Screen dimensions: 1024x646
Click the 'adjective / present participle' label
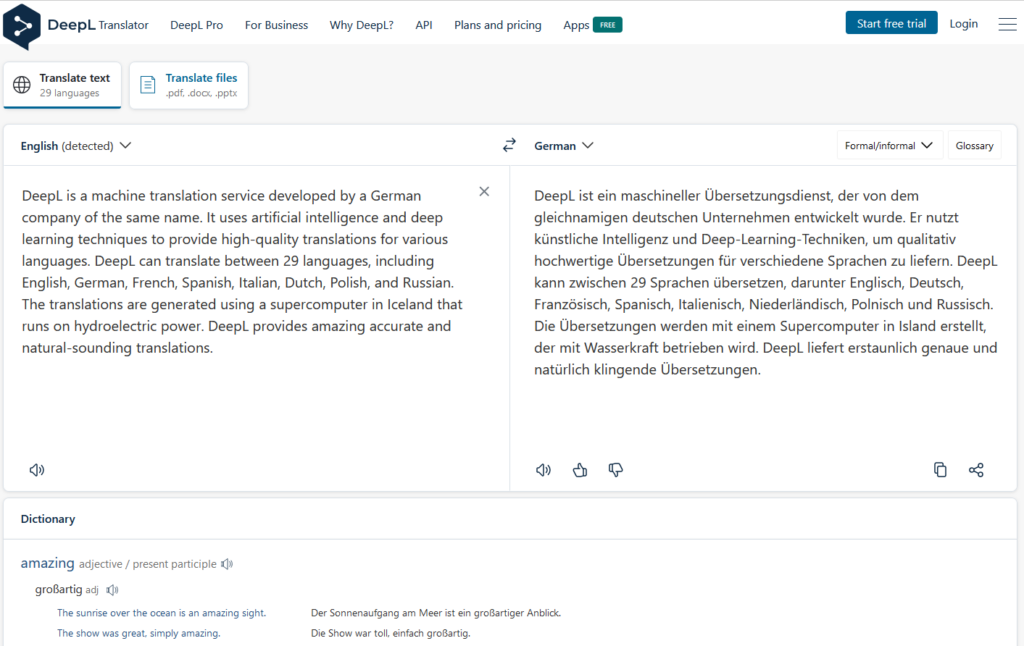148,564
